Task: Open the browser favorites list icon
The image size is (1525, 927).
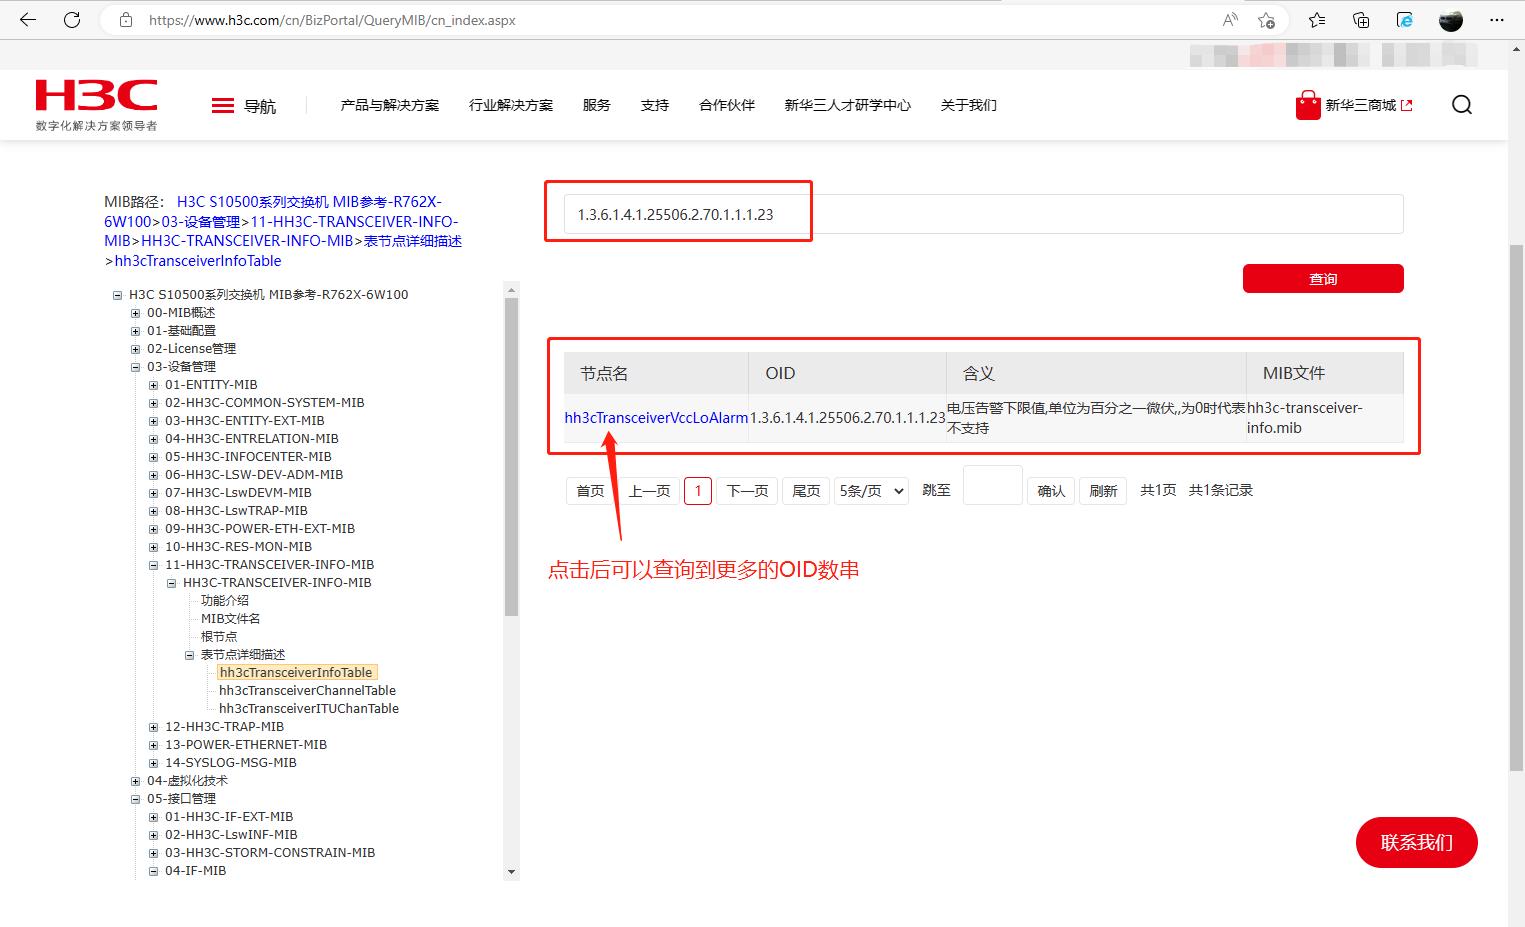Action: tap(1317, 20)
